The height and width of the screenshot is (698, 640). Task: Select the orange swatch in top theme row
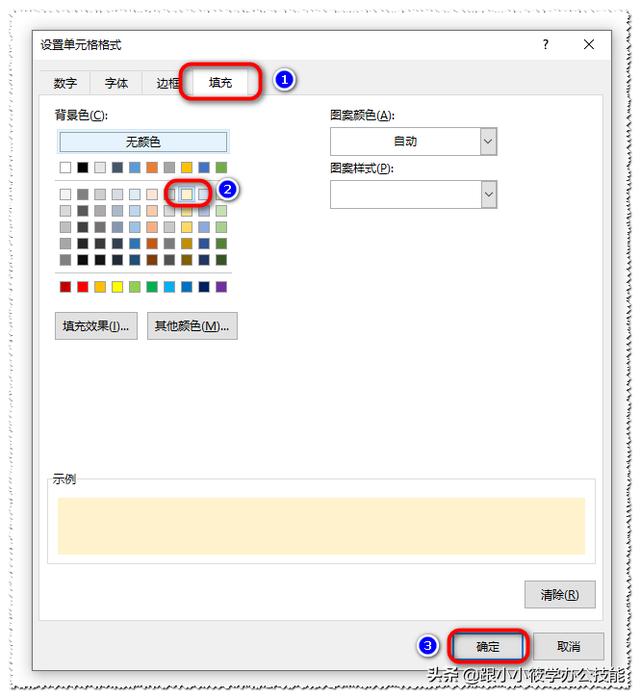152,167
